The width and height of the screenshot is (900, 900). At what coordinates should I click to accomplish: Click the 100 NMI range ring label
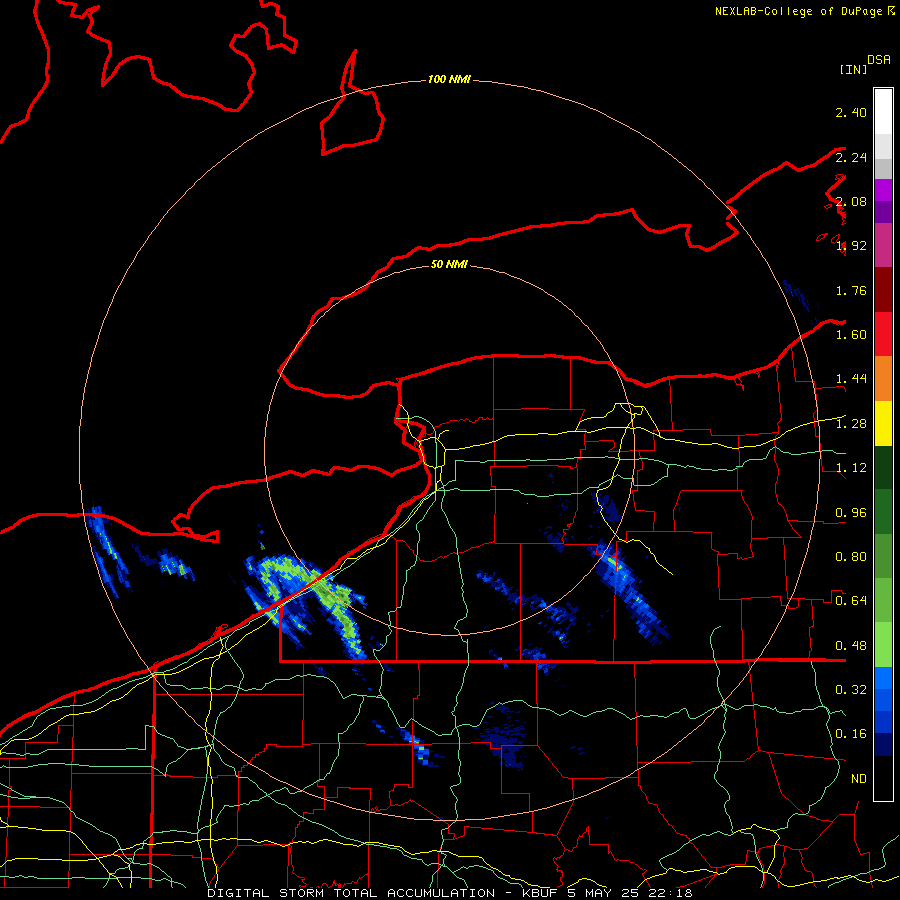click(449, 79)
